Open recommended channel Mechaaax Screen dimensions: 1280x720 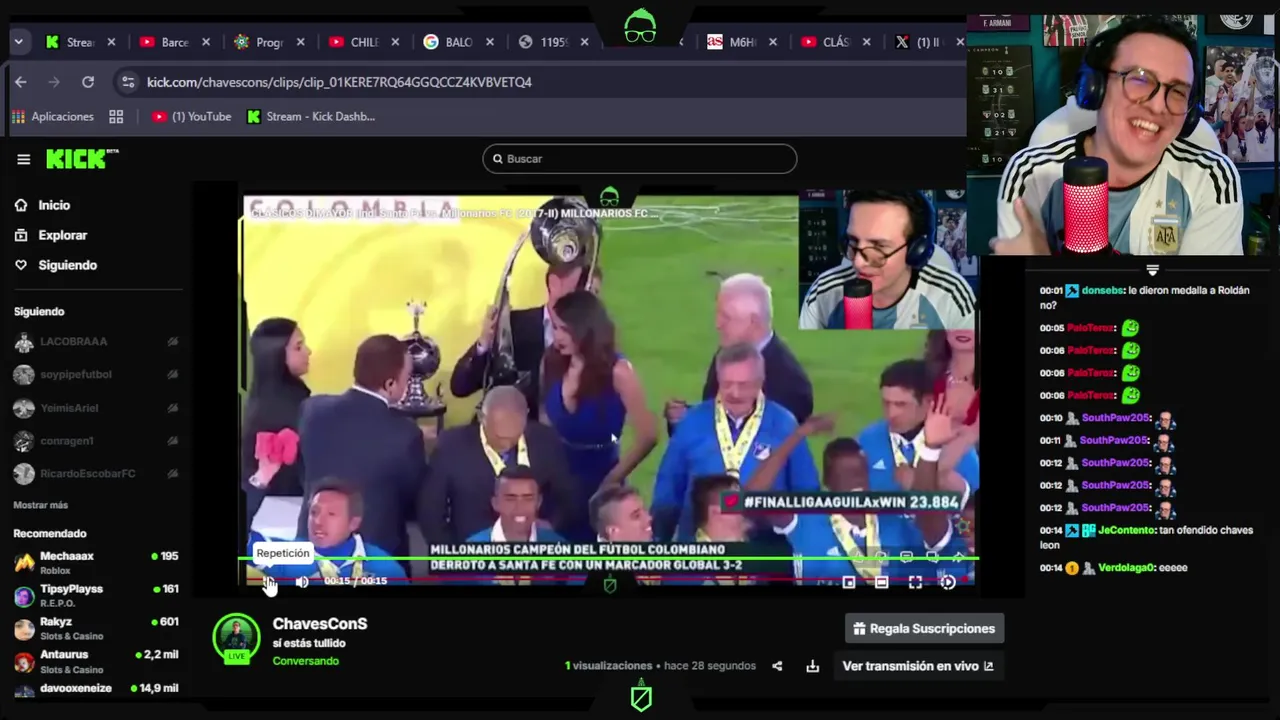coord(96,563)
